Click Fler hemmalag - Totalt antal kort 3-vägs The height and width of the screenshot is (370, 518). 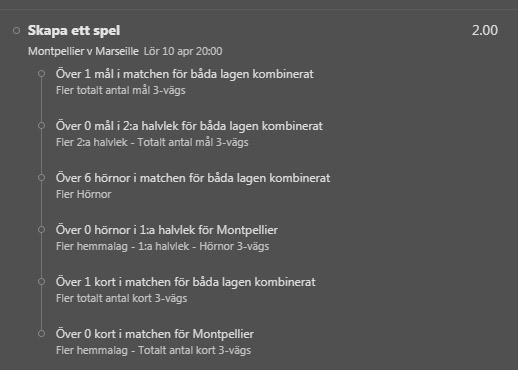click(153, 350)
